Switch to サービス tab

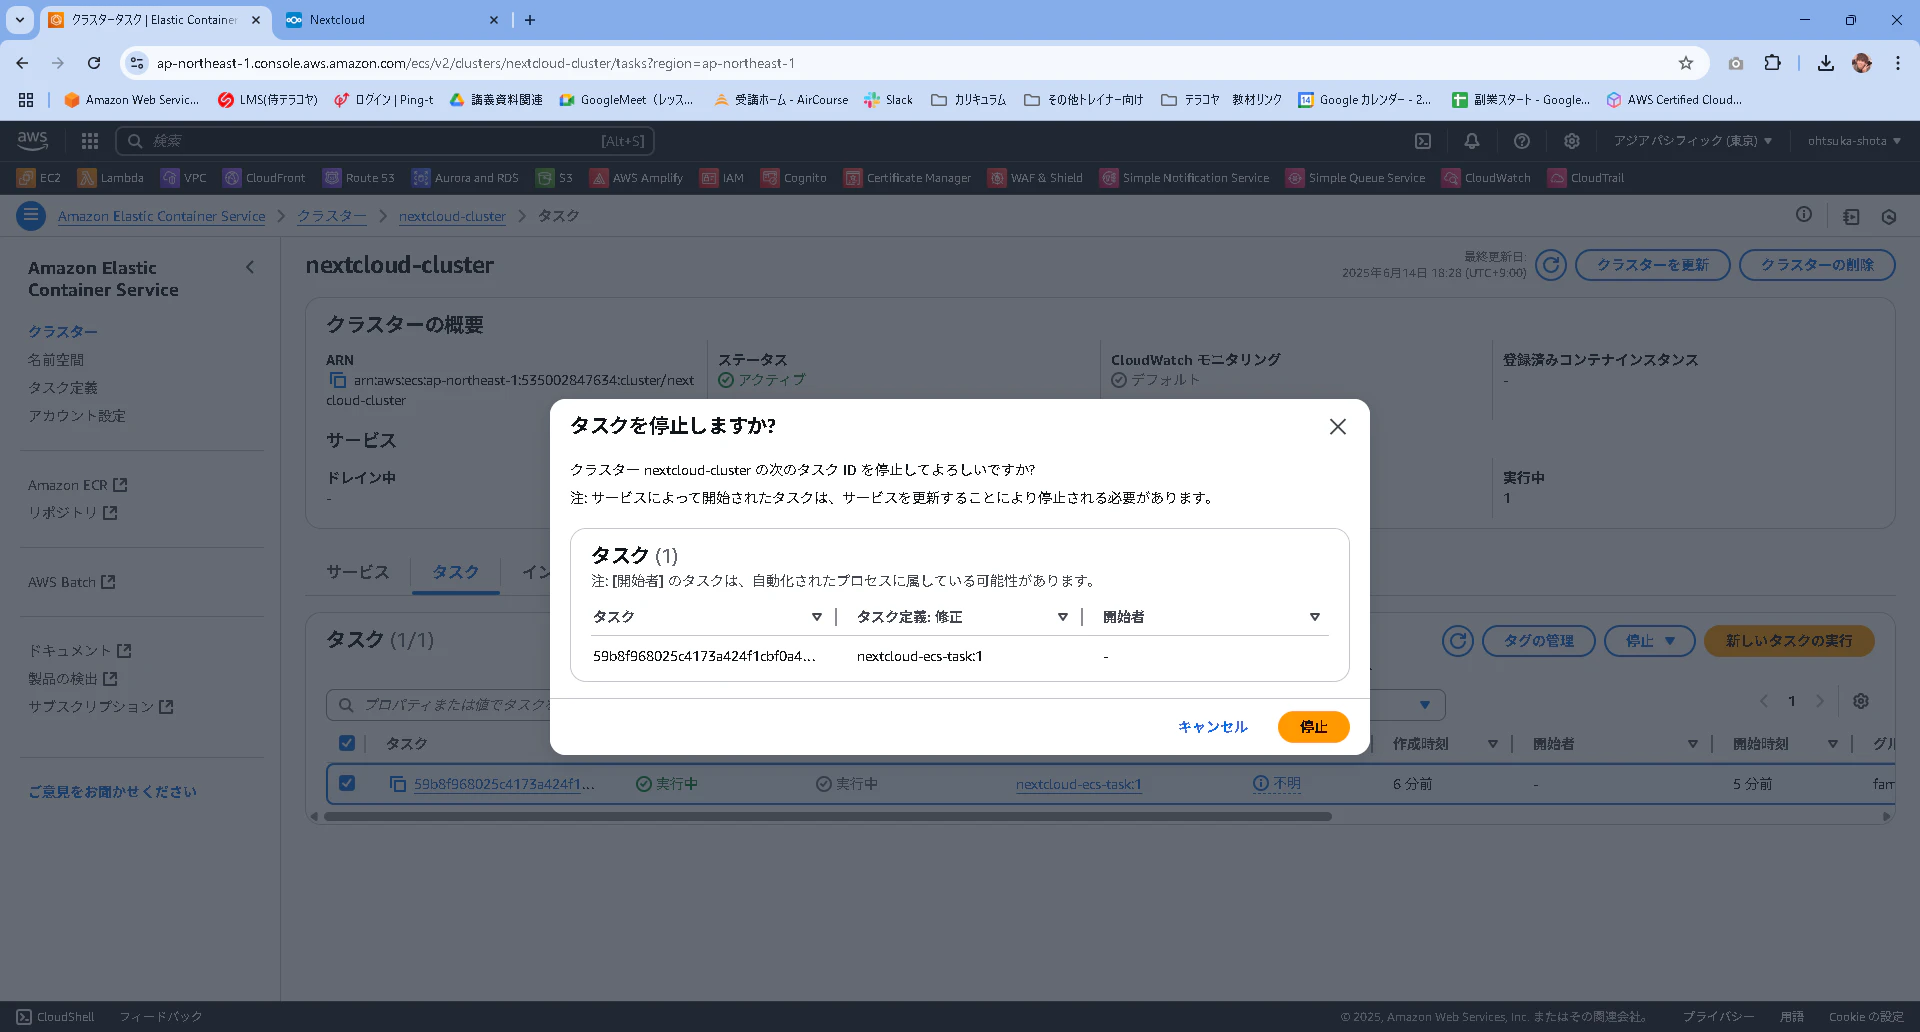tap(358, 572)
